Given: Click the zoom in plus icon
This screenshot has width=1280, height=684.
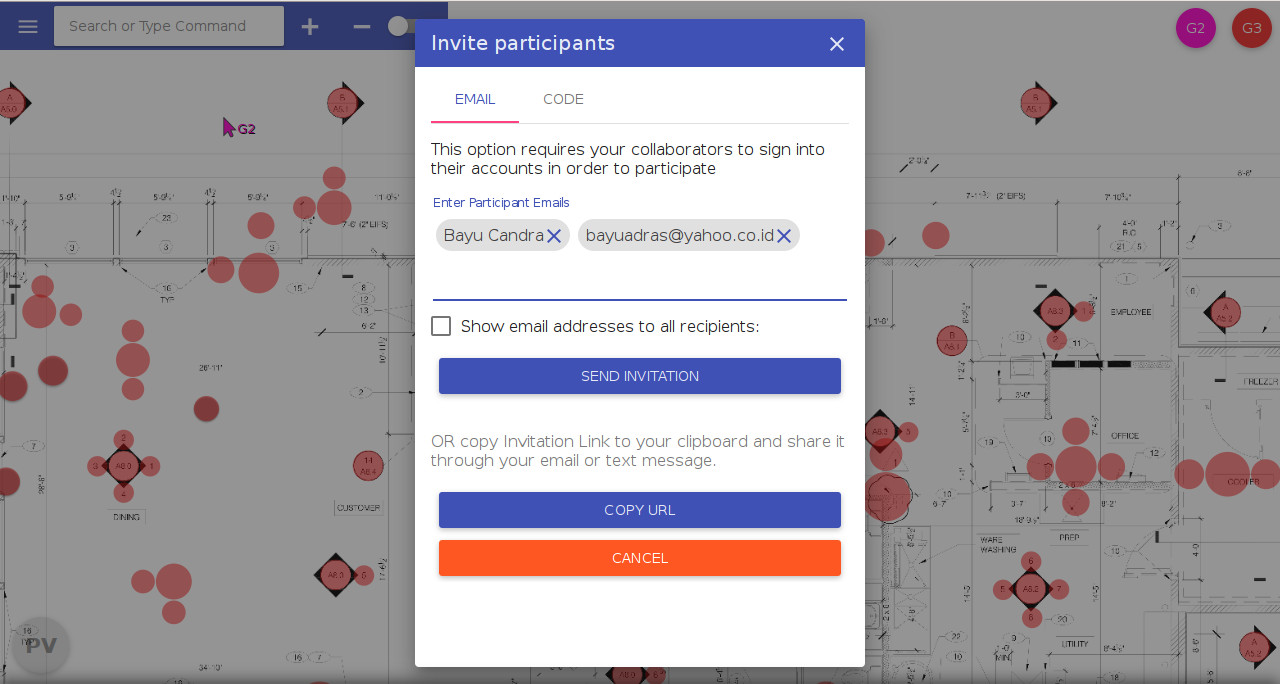Looking at the screenshot, I should click(x=310, y=26).
